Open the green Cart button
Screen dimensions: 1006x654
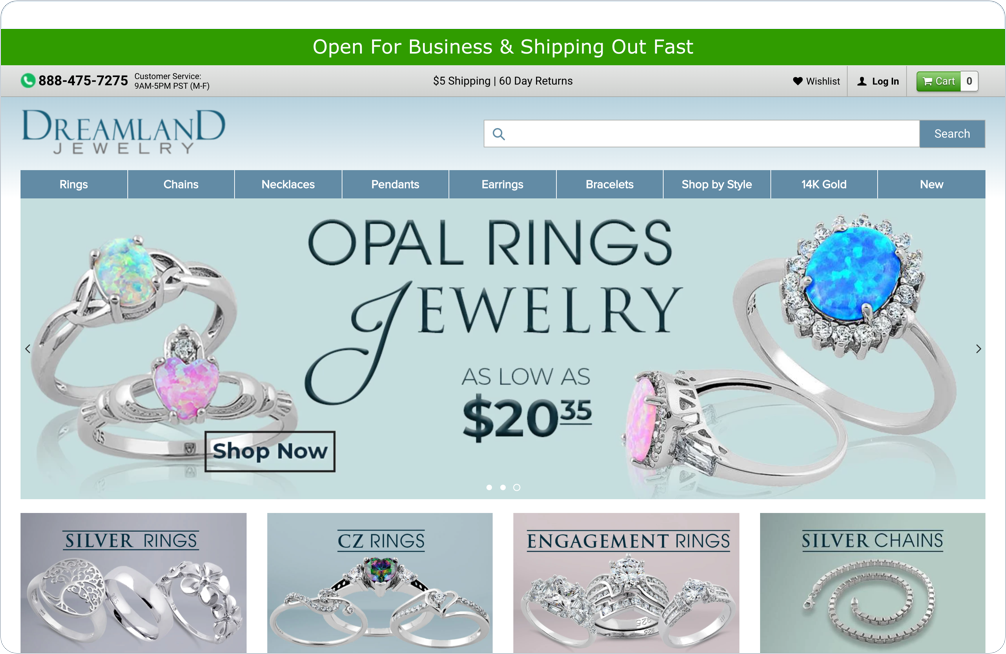(x=938, y=82)
